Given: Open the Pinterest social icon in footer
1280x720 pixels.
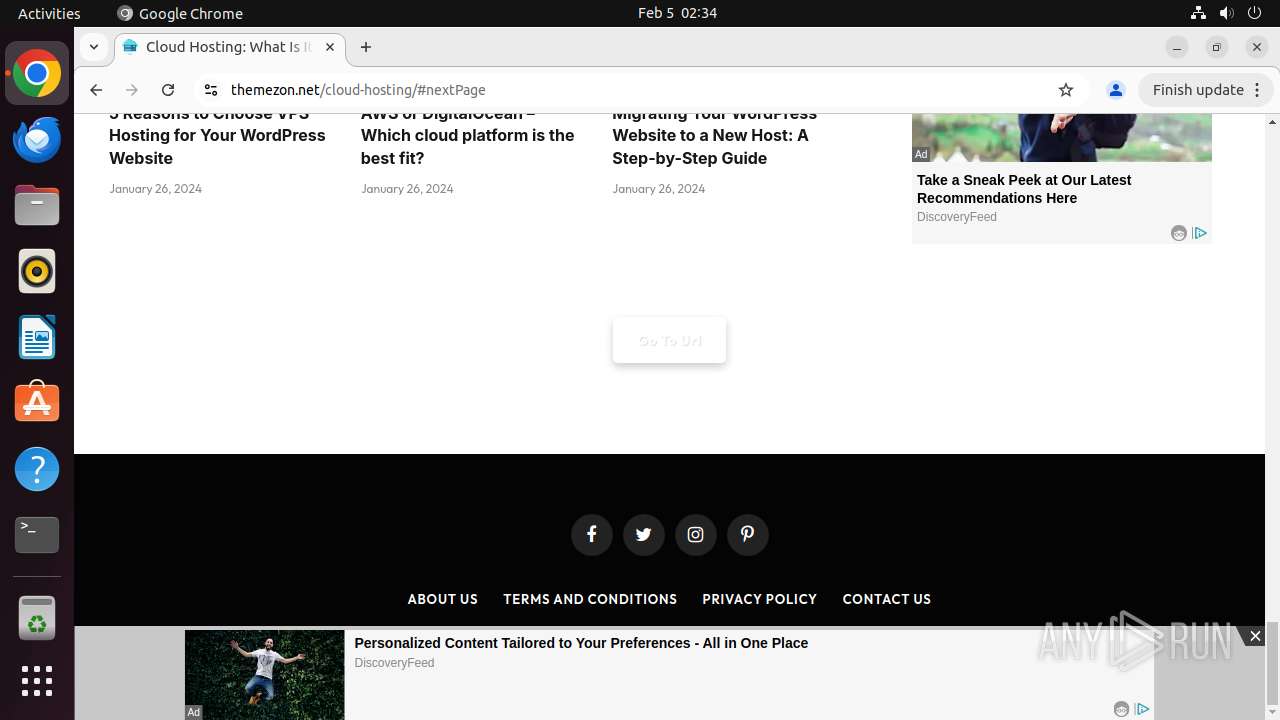Looking at the screenshot, I should tap(747, 534).
